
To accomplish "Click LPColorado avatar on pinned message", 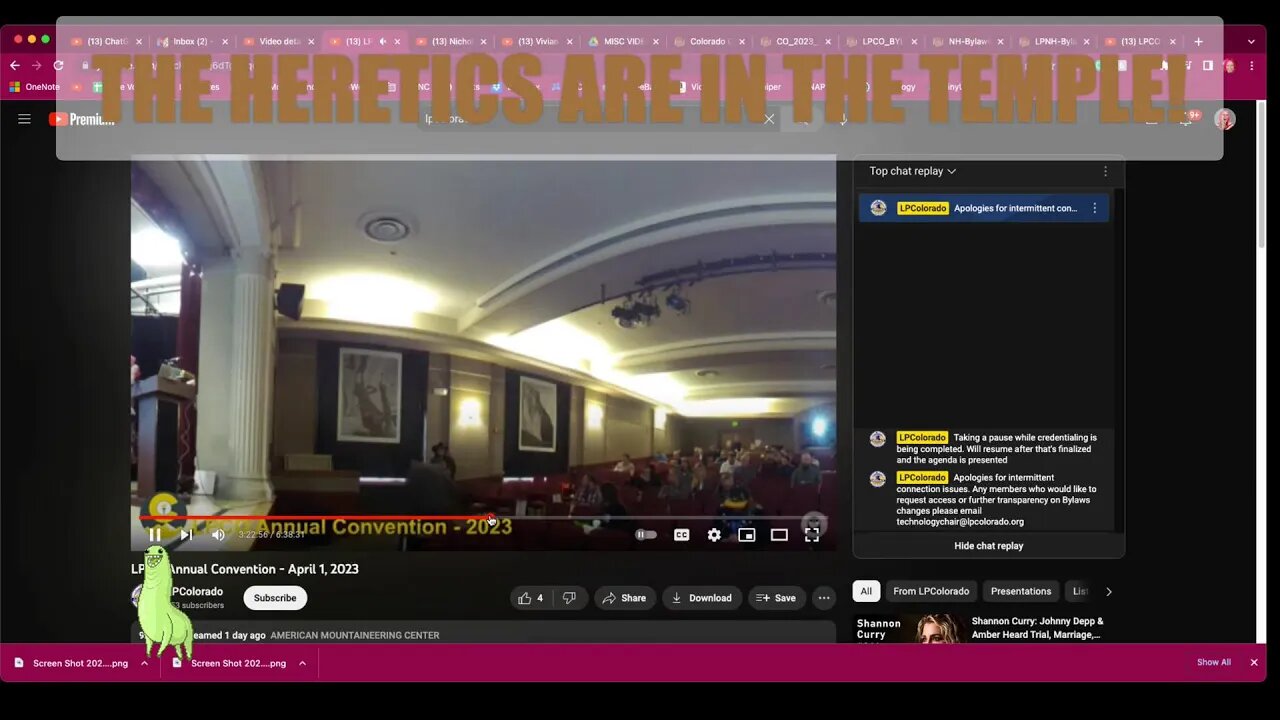I will [x=878, y=208].
